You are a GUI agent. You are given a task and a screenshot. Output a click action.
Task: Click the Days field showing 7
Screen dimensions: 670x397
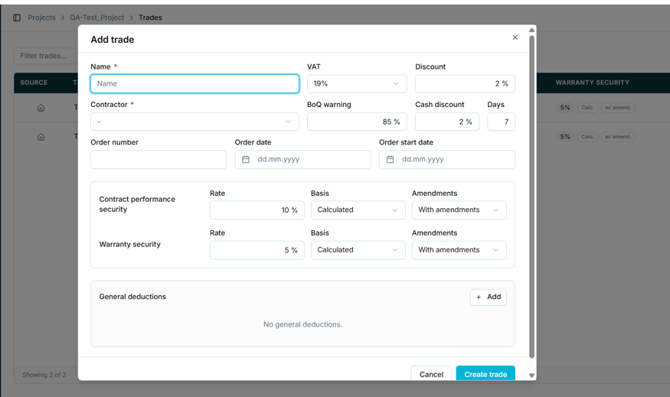pos(501,121)
